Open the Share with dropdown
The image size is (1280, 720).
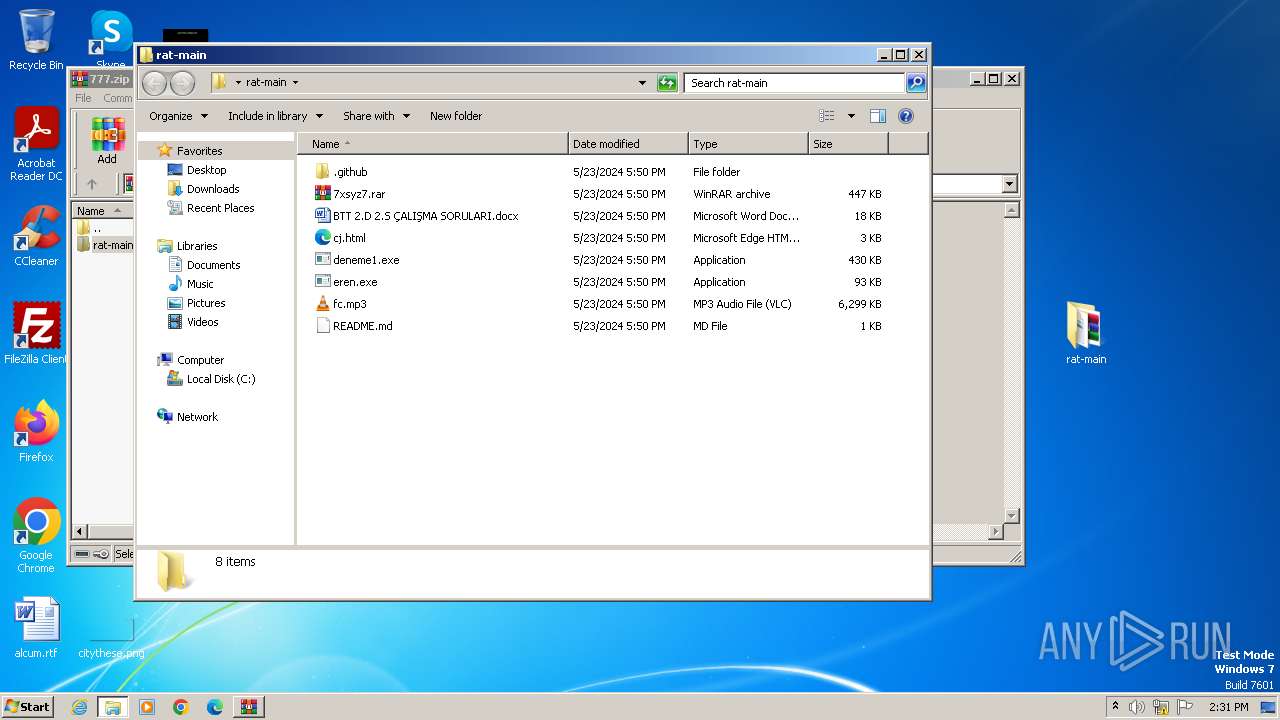click(376, 116)
